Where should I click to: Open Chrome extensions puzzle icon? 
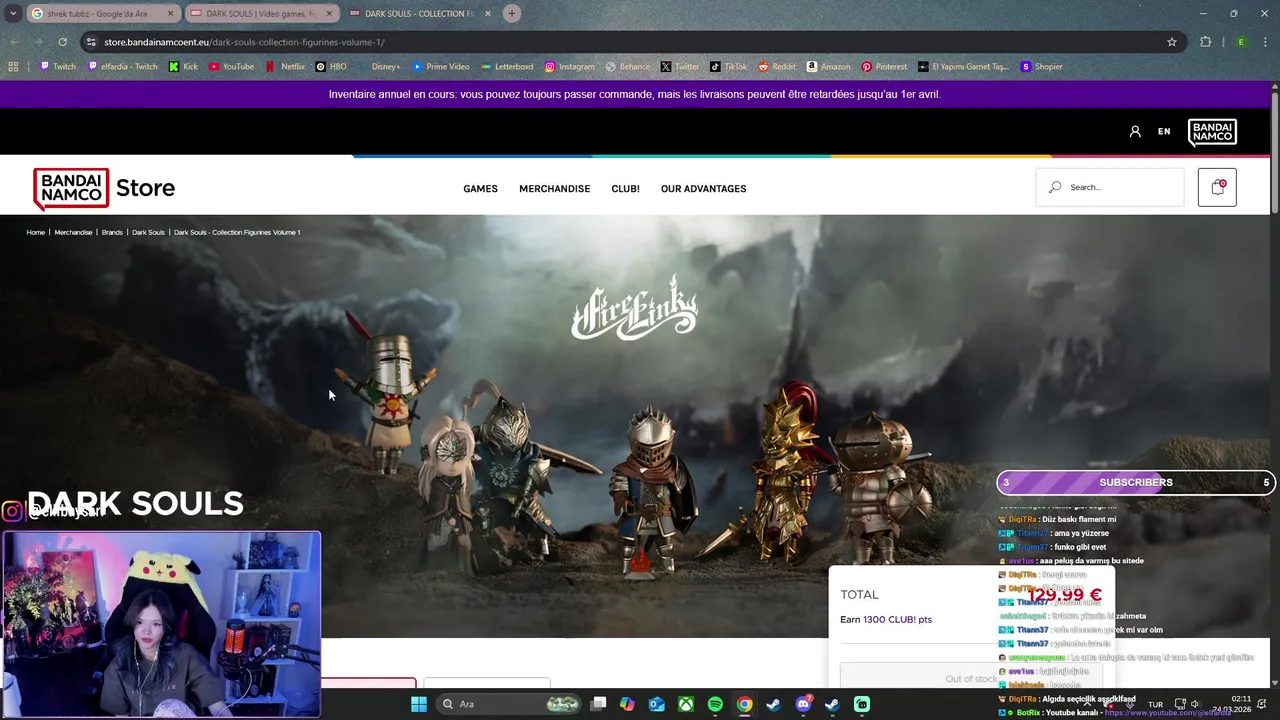(x=1205, y=42)
